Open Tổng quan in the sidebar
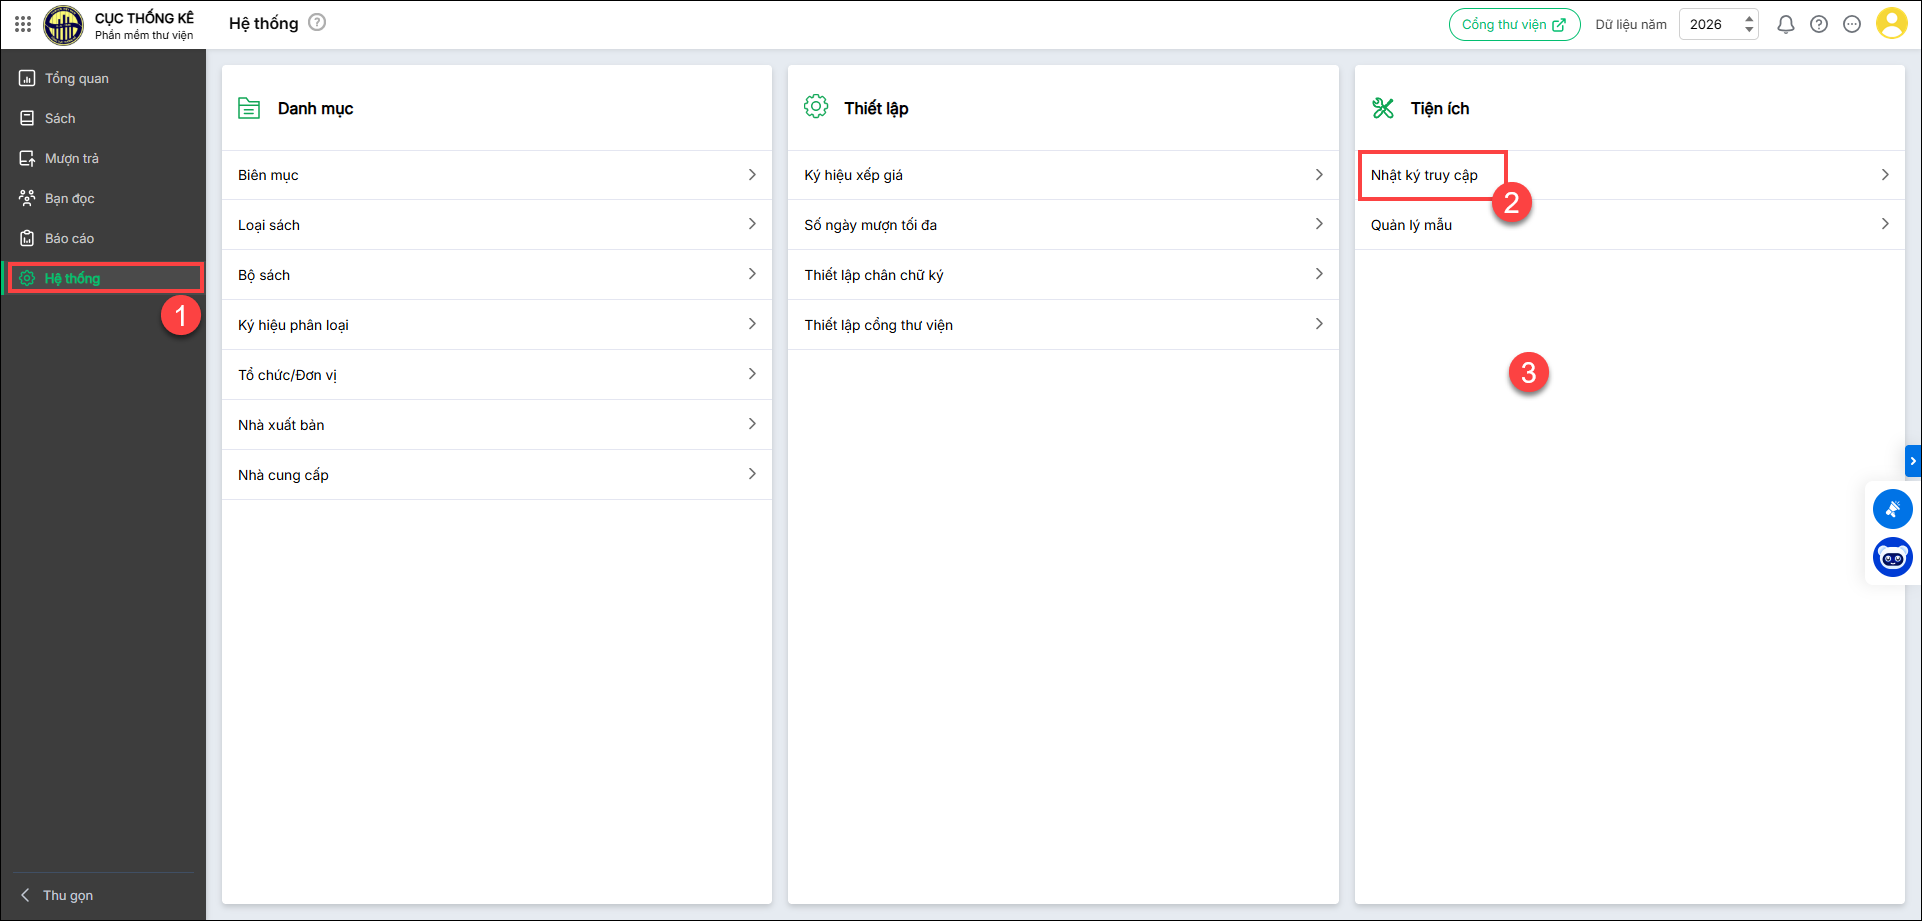1922x921 pixels. pyautogui.click(x=76, y=78)
